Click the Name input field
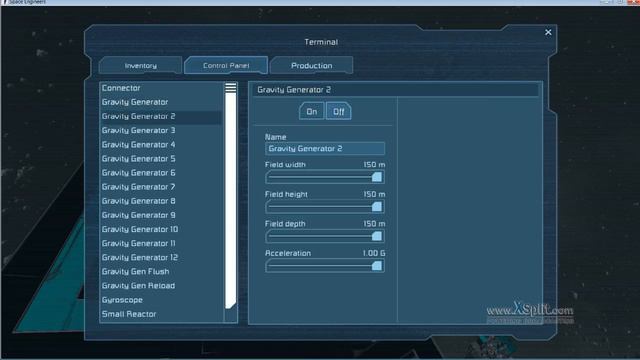Viewport: 640px width, 360px height. 324,149
